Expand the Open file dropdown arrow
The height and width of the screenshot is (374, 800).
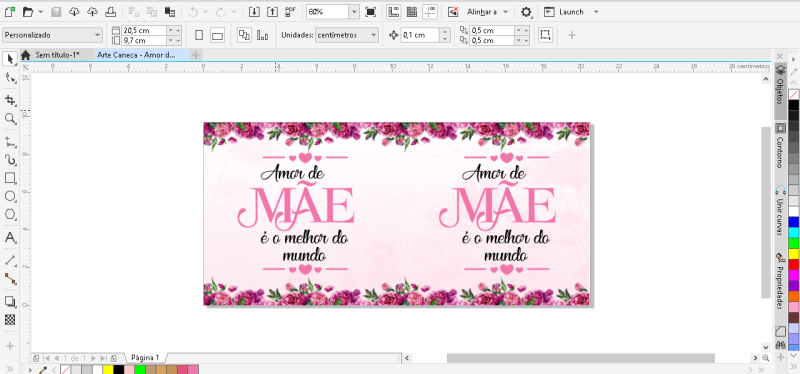tap(40, 12)
